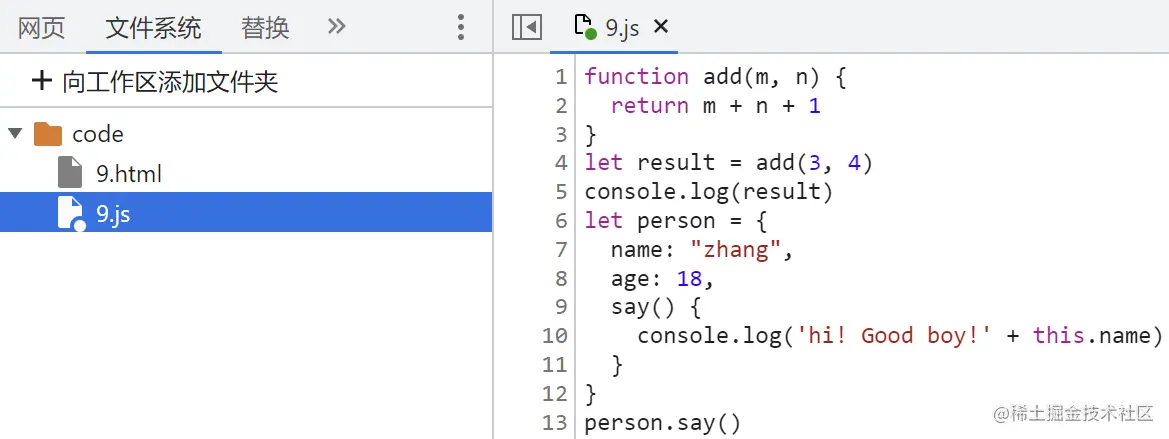
Task: Click line number 4 in gutter
Action: pyautogui.click(x=561, y=163)
